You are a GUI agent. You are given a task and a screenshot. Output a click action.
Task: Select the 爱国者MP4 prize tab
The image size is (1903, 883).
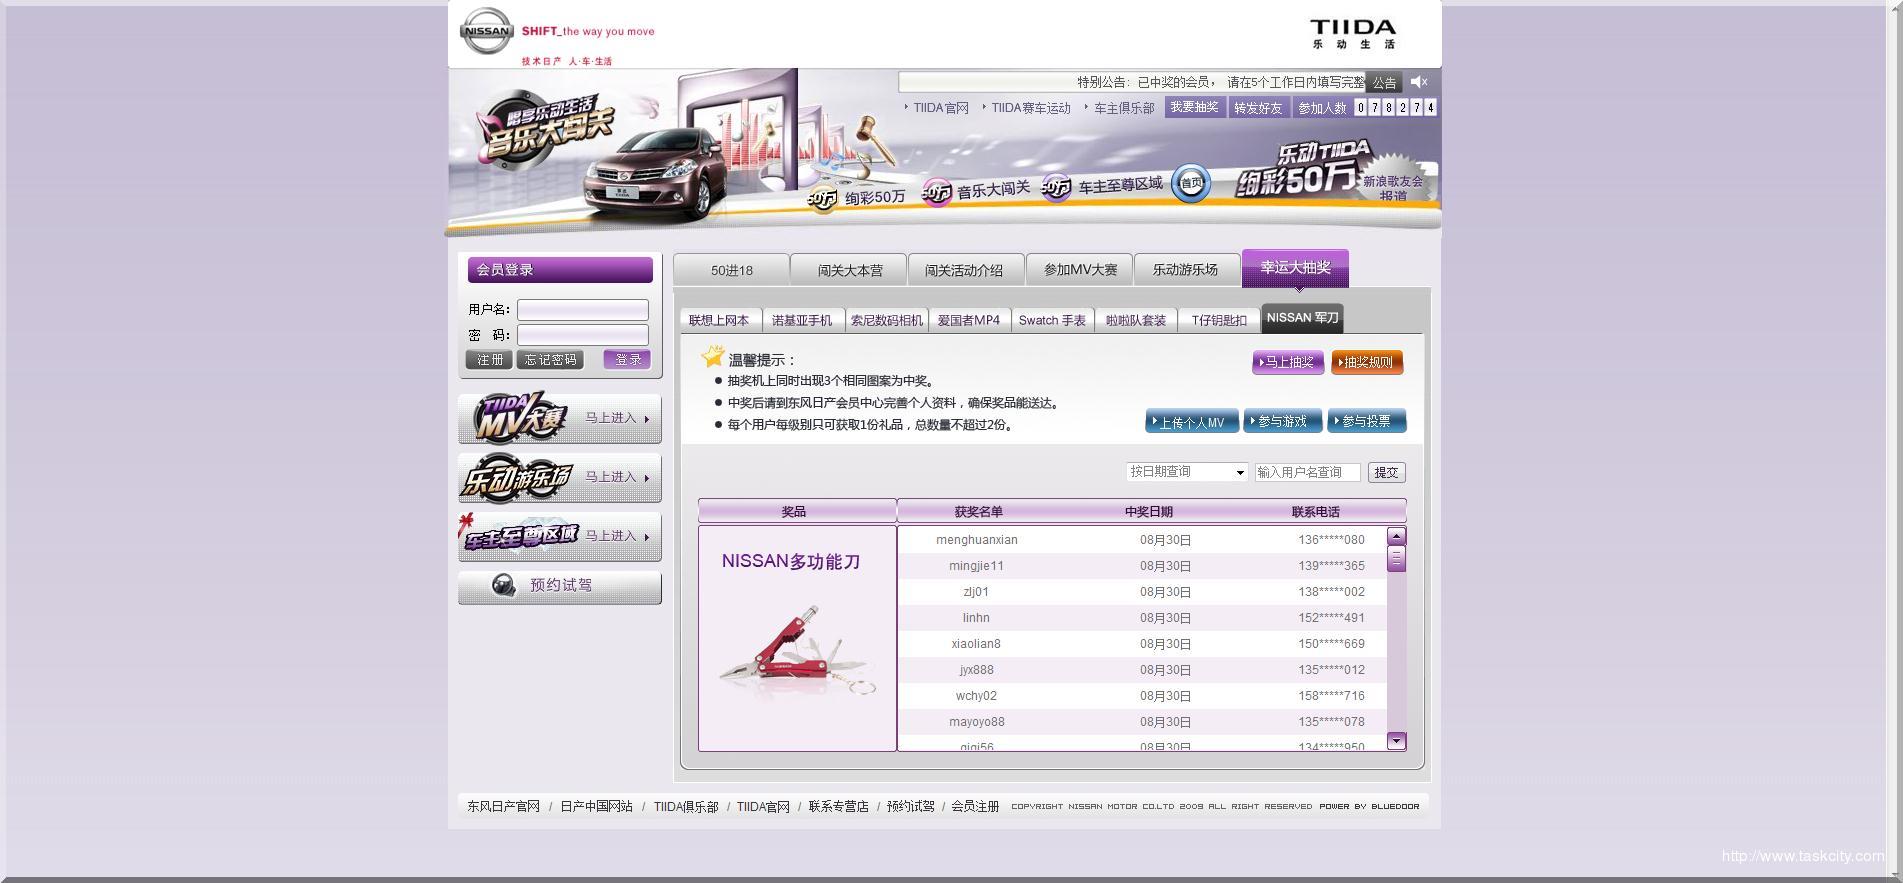969,320
